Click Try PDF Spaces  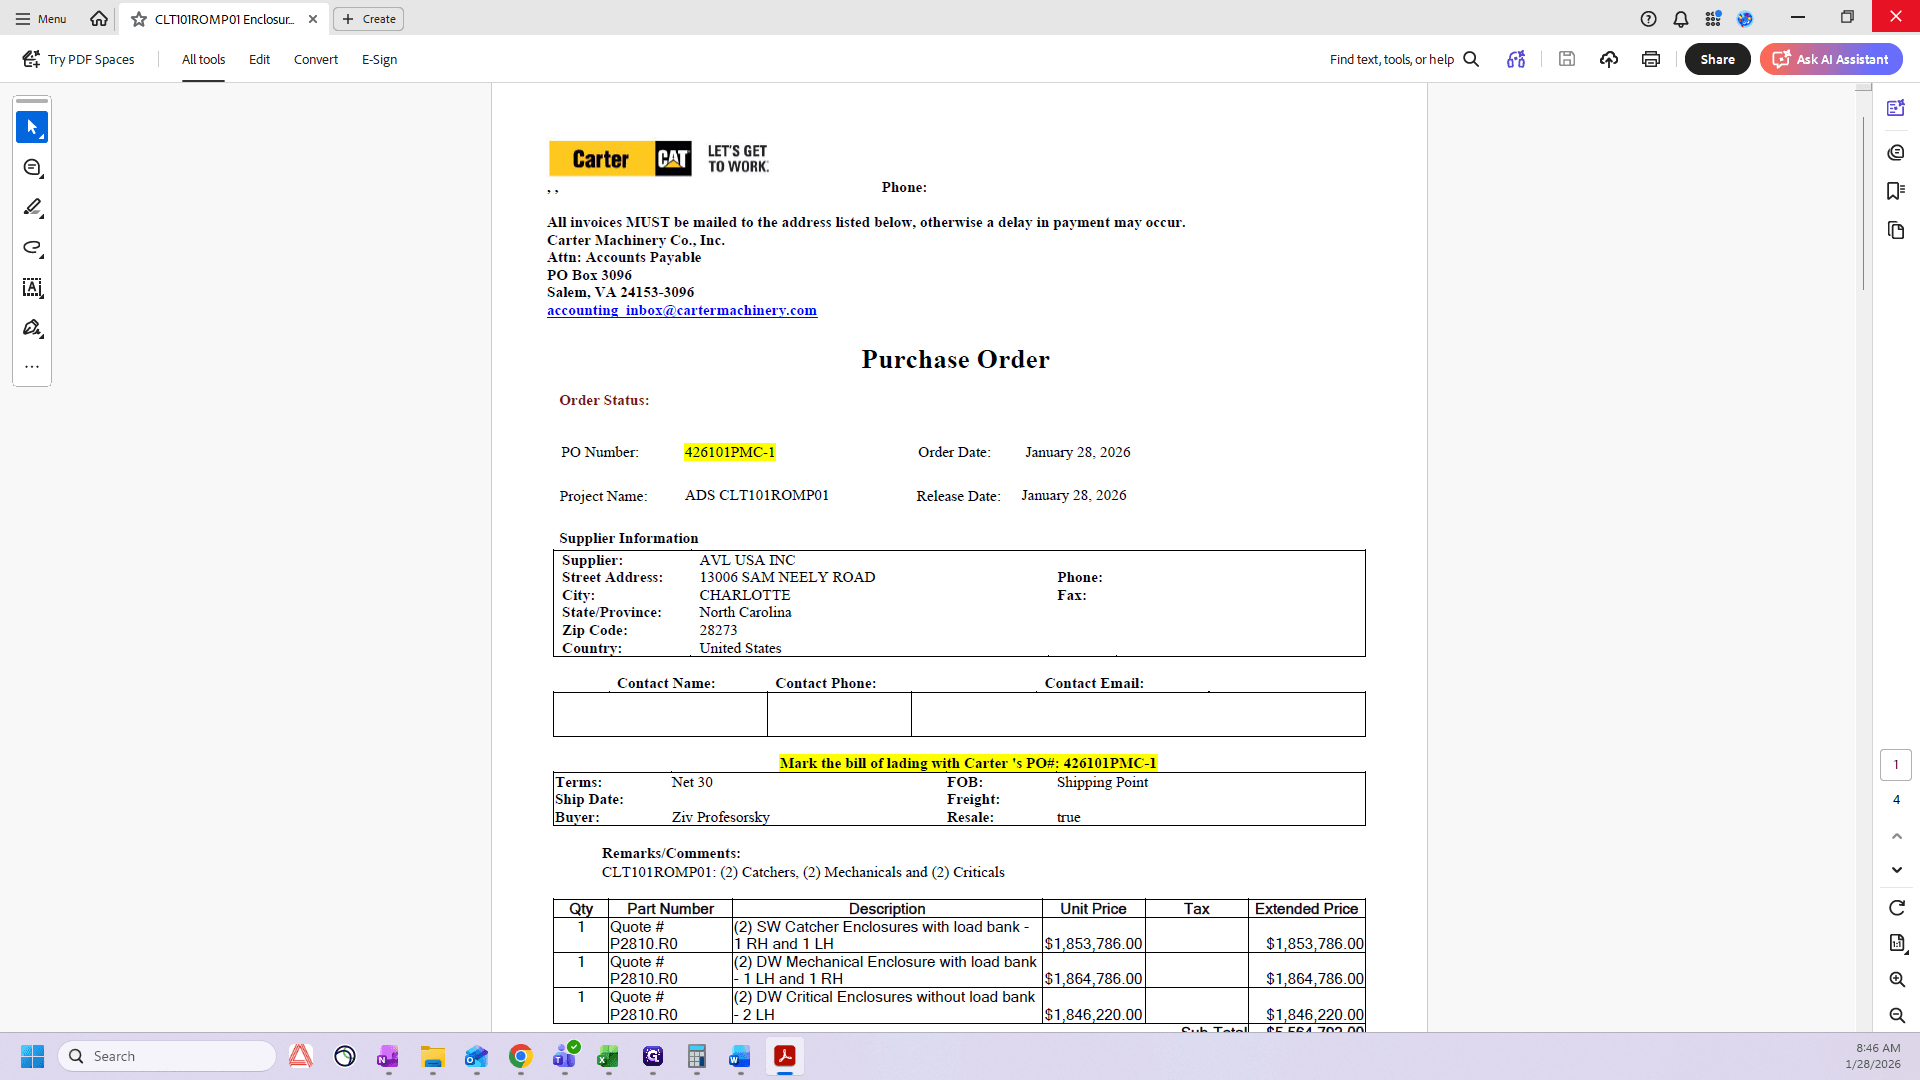pos(79,59)
